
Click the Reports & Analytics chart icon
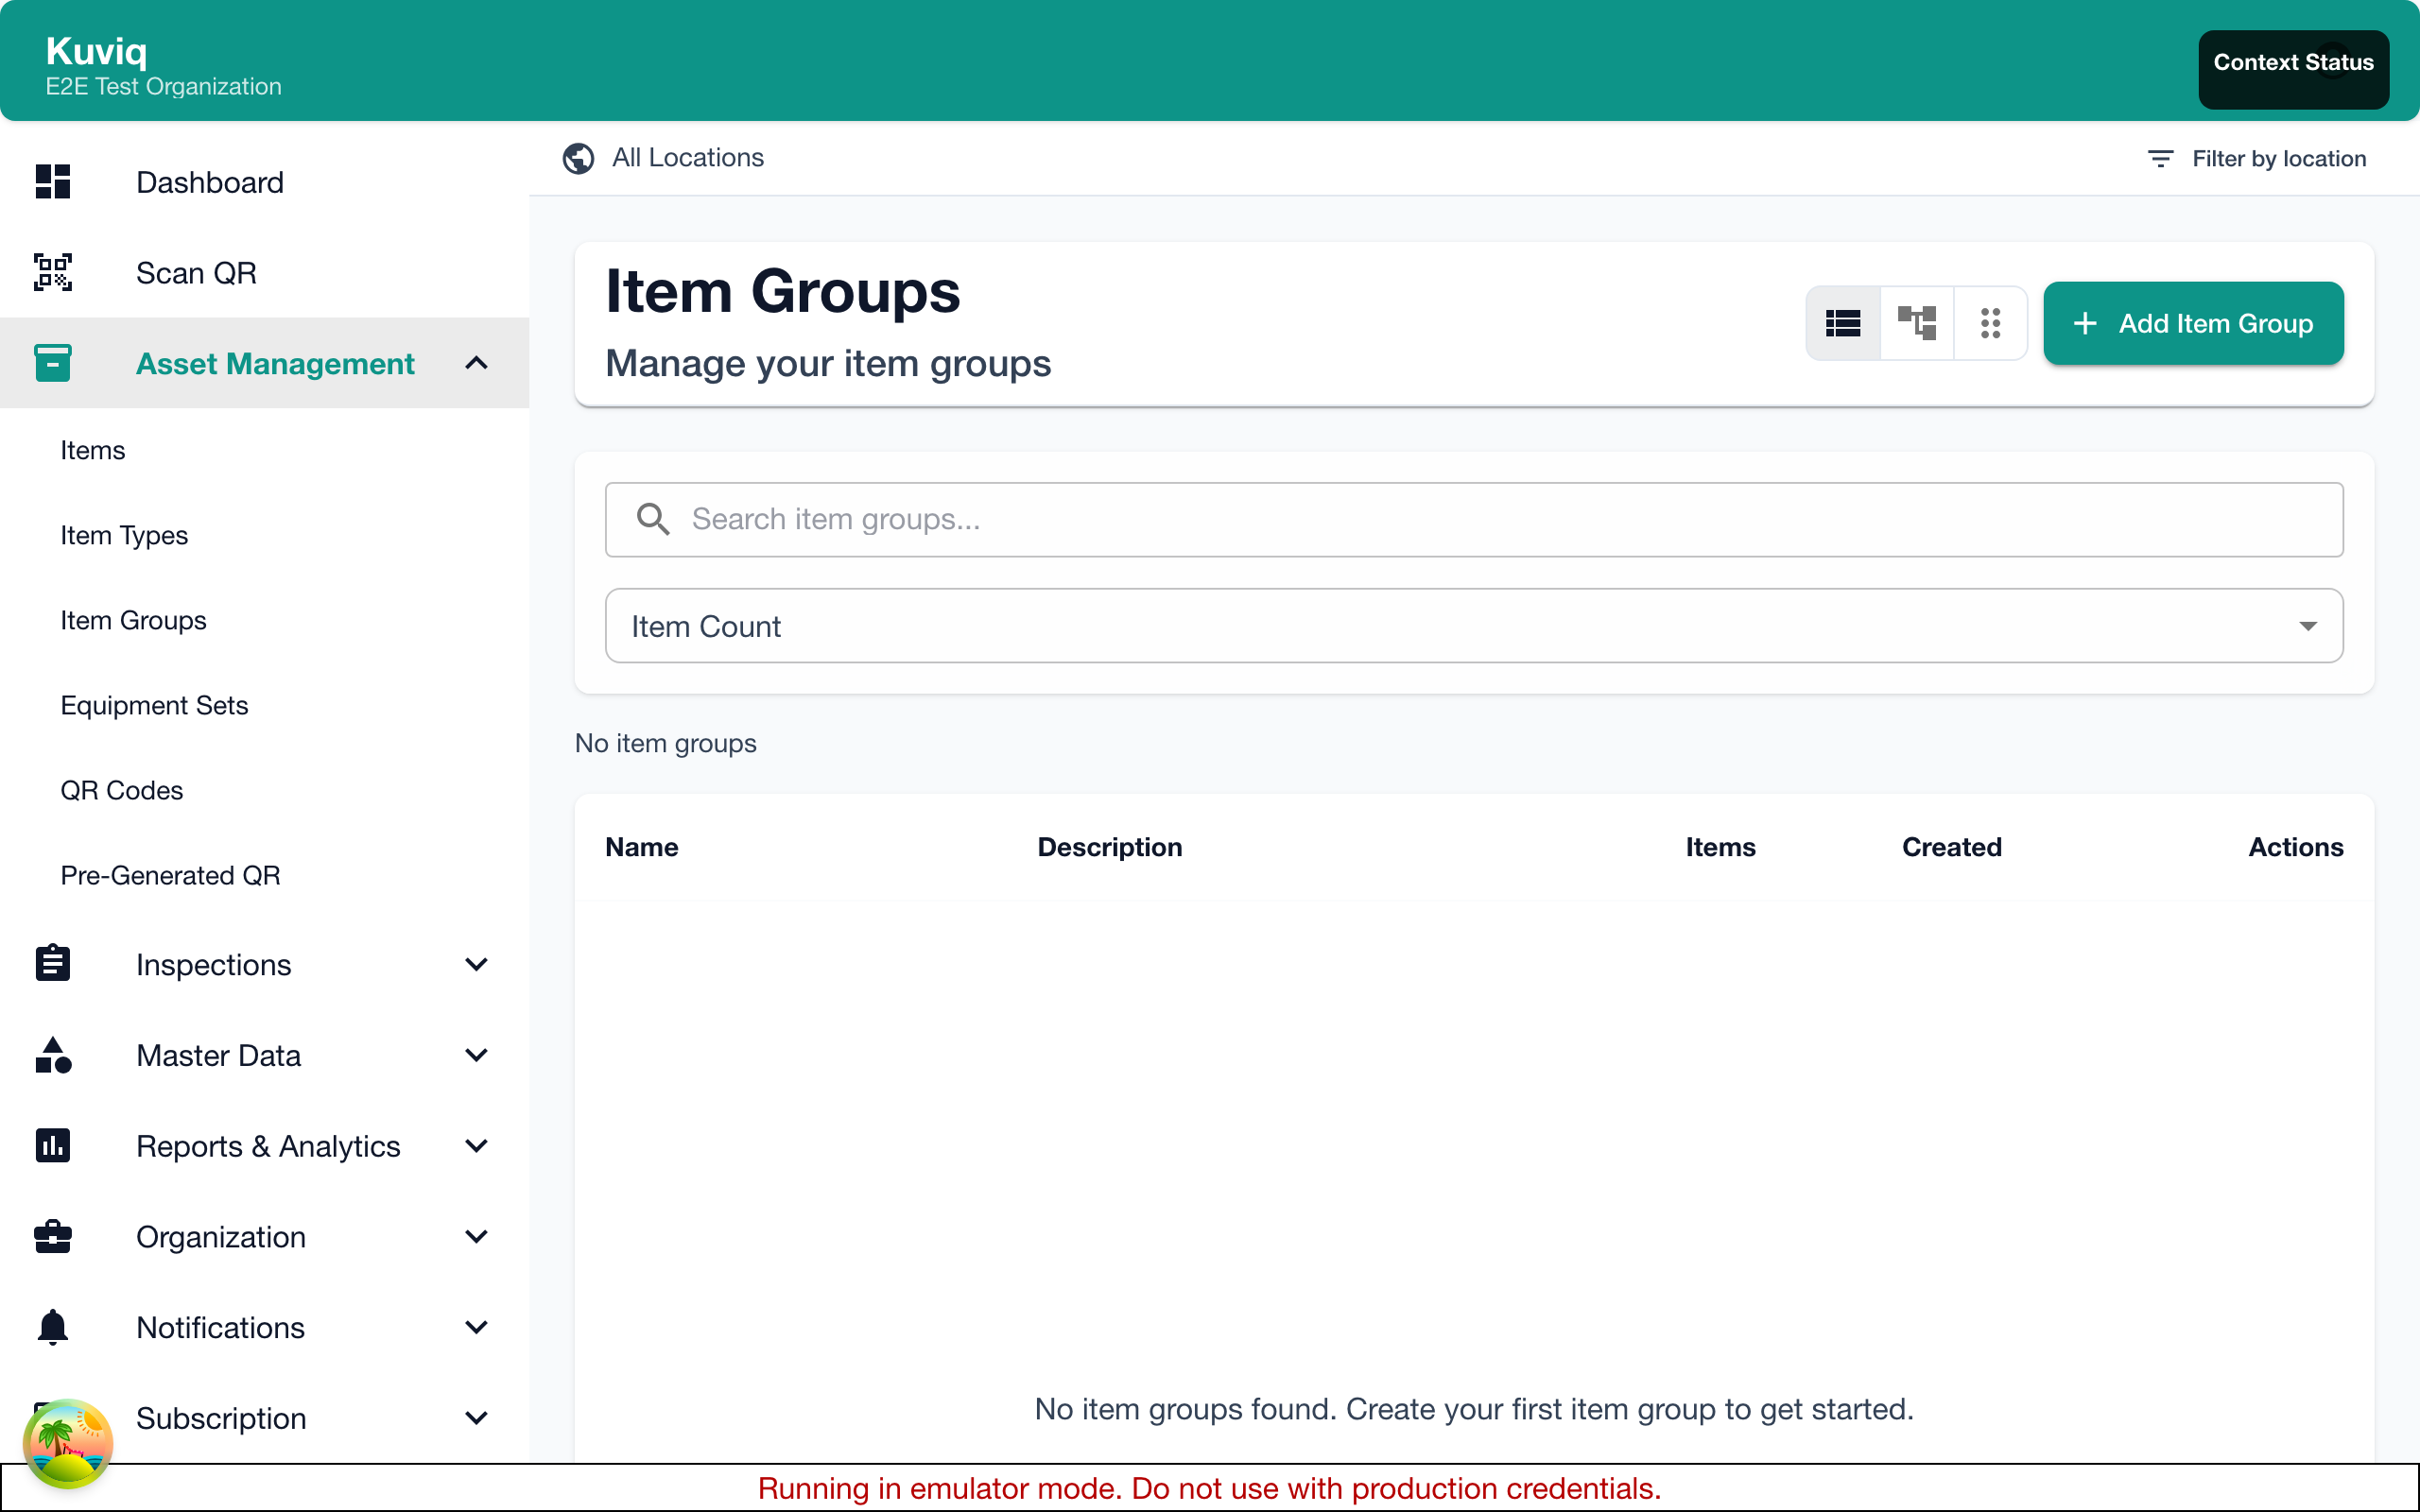(52, 1146)
